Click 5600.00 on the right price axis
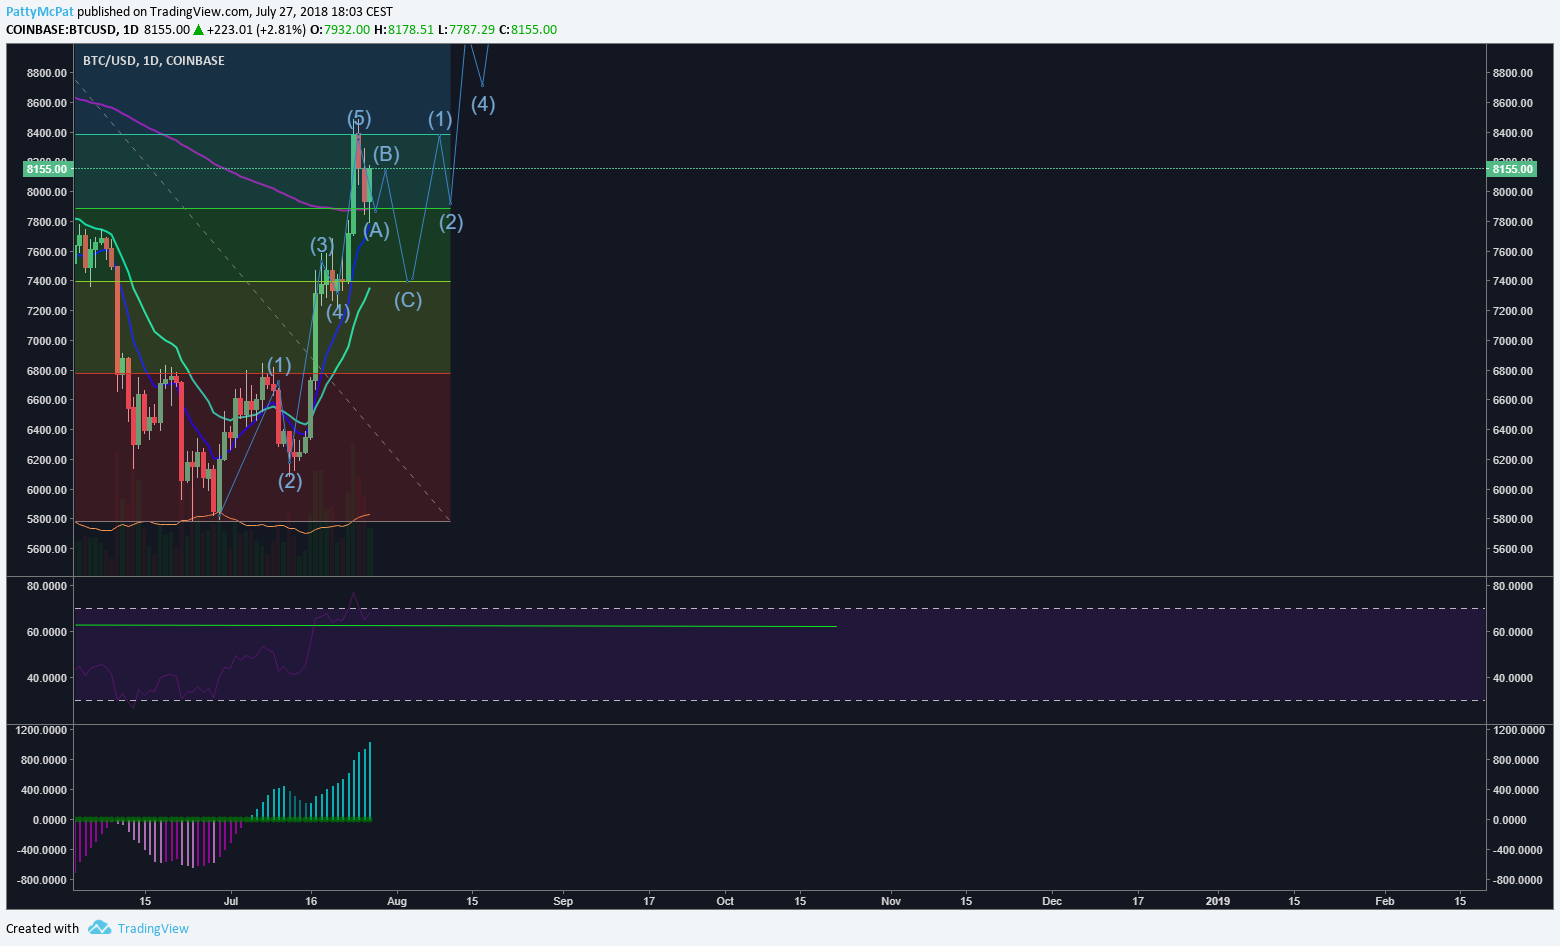Image resolution: width=1560 pixels, height=946 pixels. pos(1512,549)
